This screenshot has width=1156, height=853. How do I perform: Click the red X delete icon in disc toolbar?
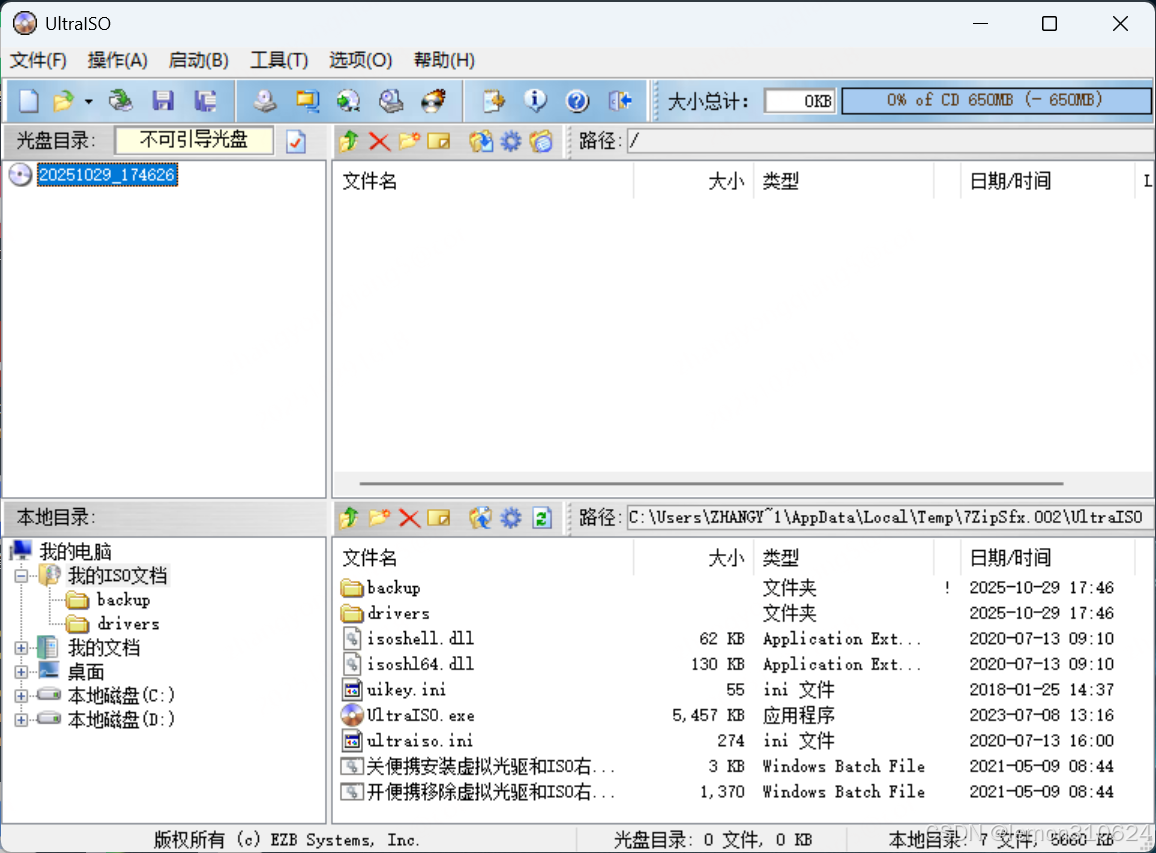379,141
